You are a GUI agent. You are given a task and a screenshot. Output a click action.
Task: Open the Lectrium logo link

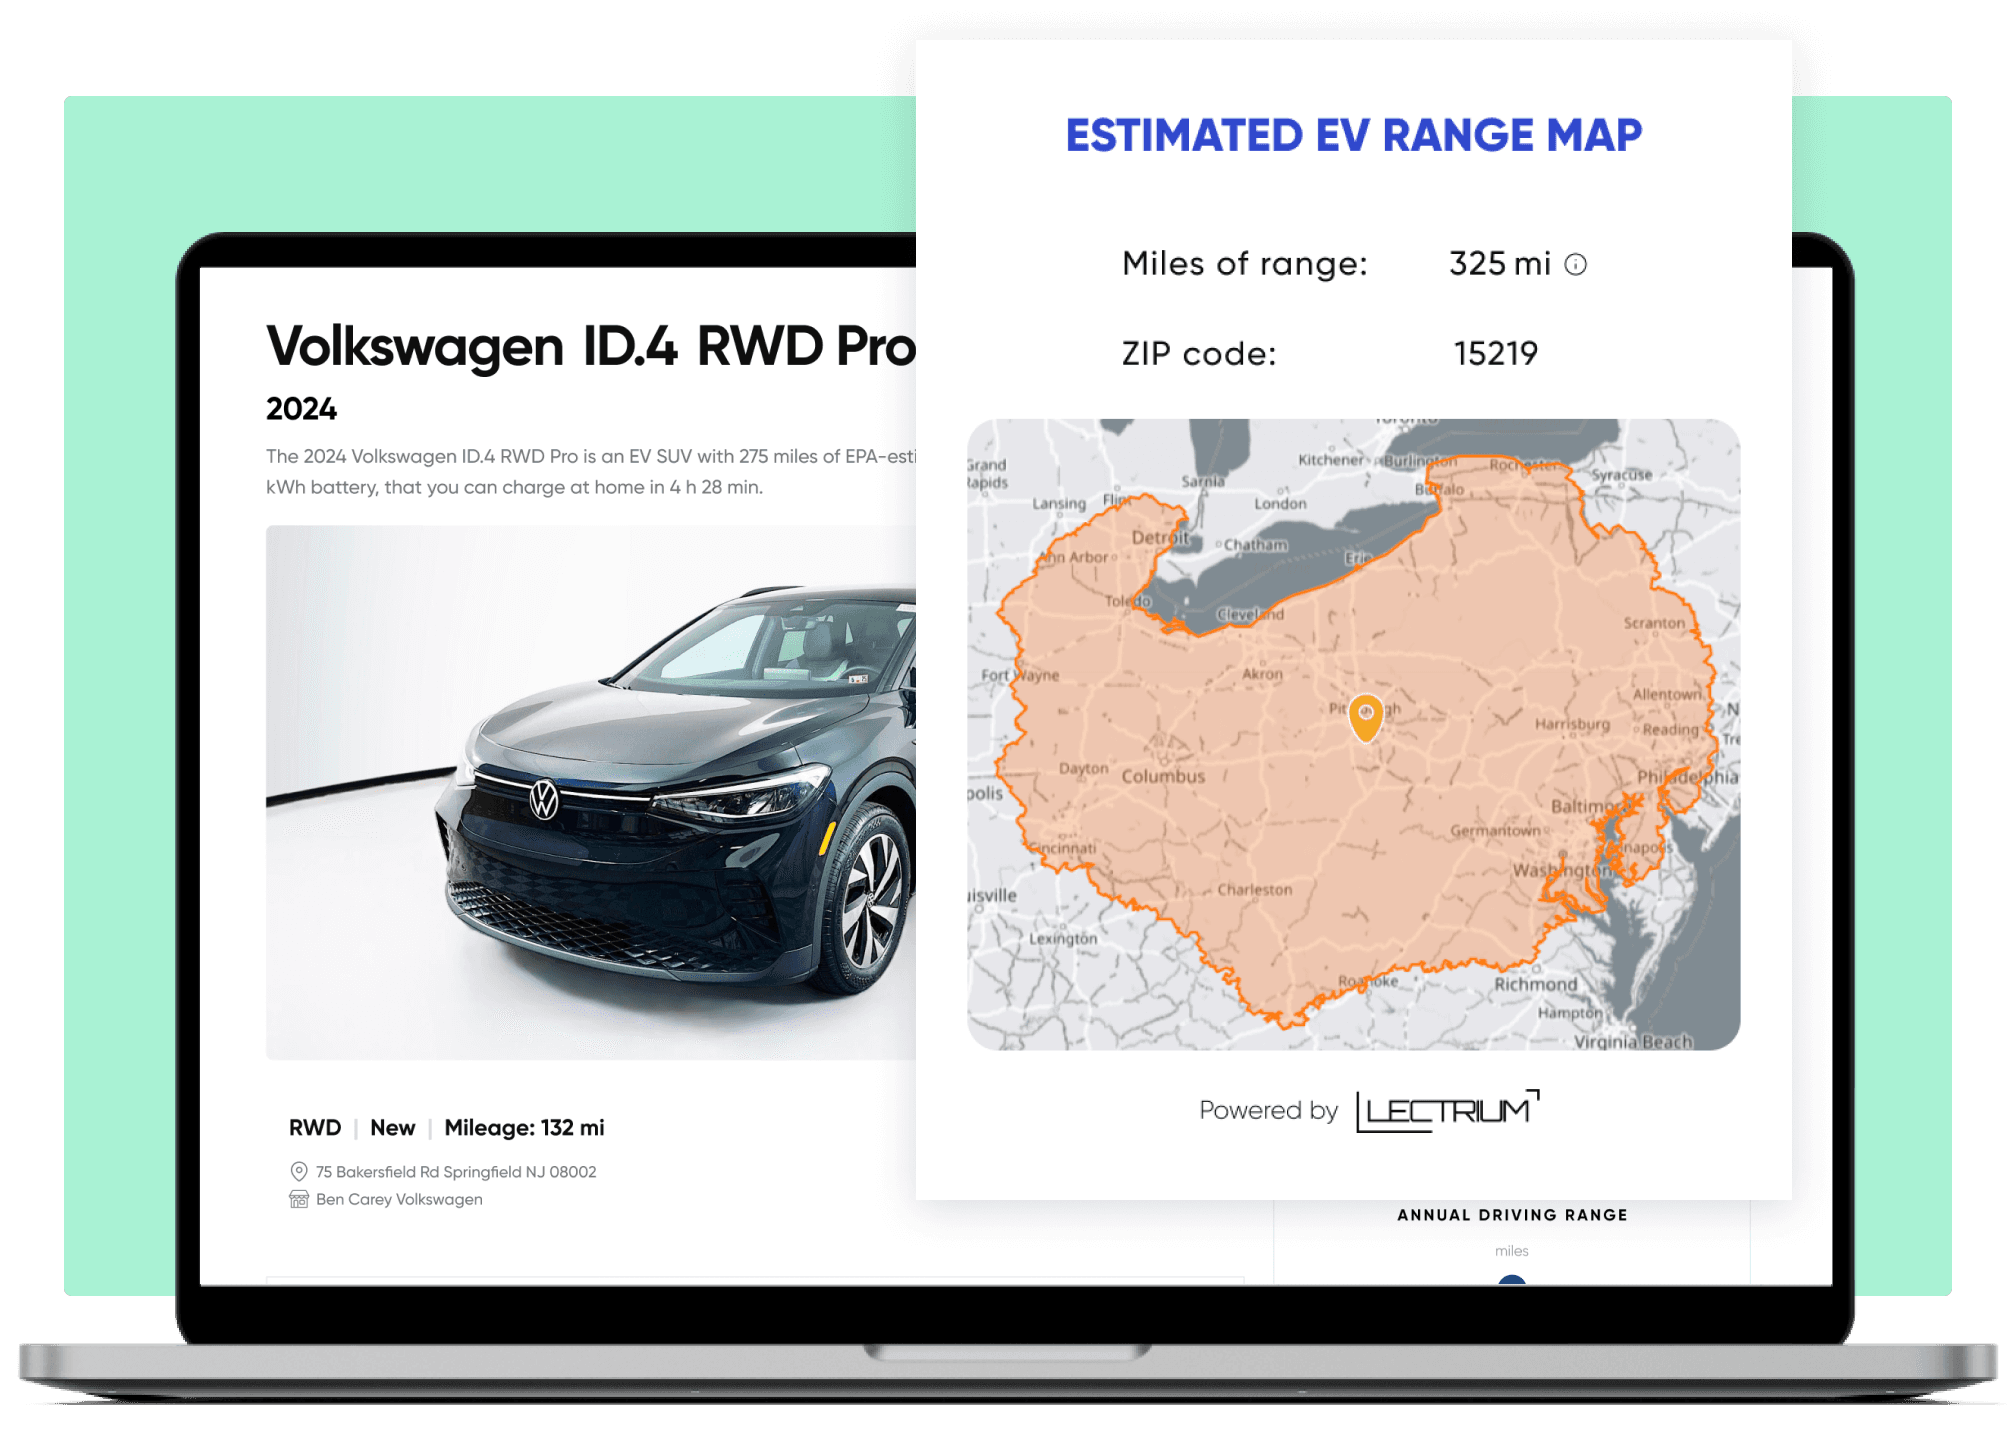pyautogui.click(x=1447, y=1111)
